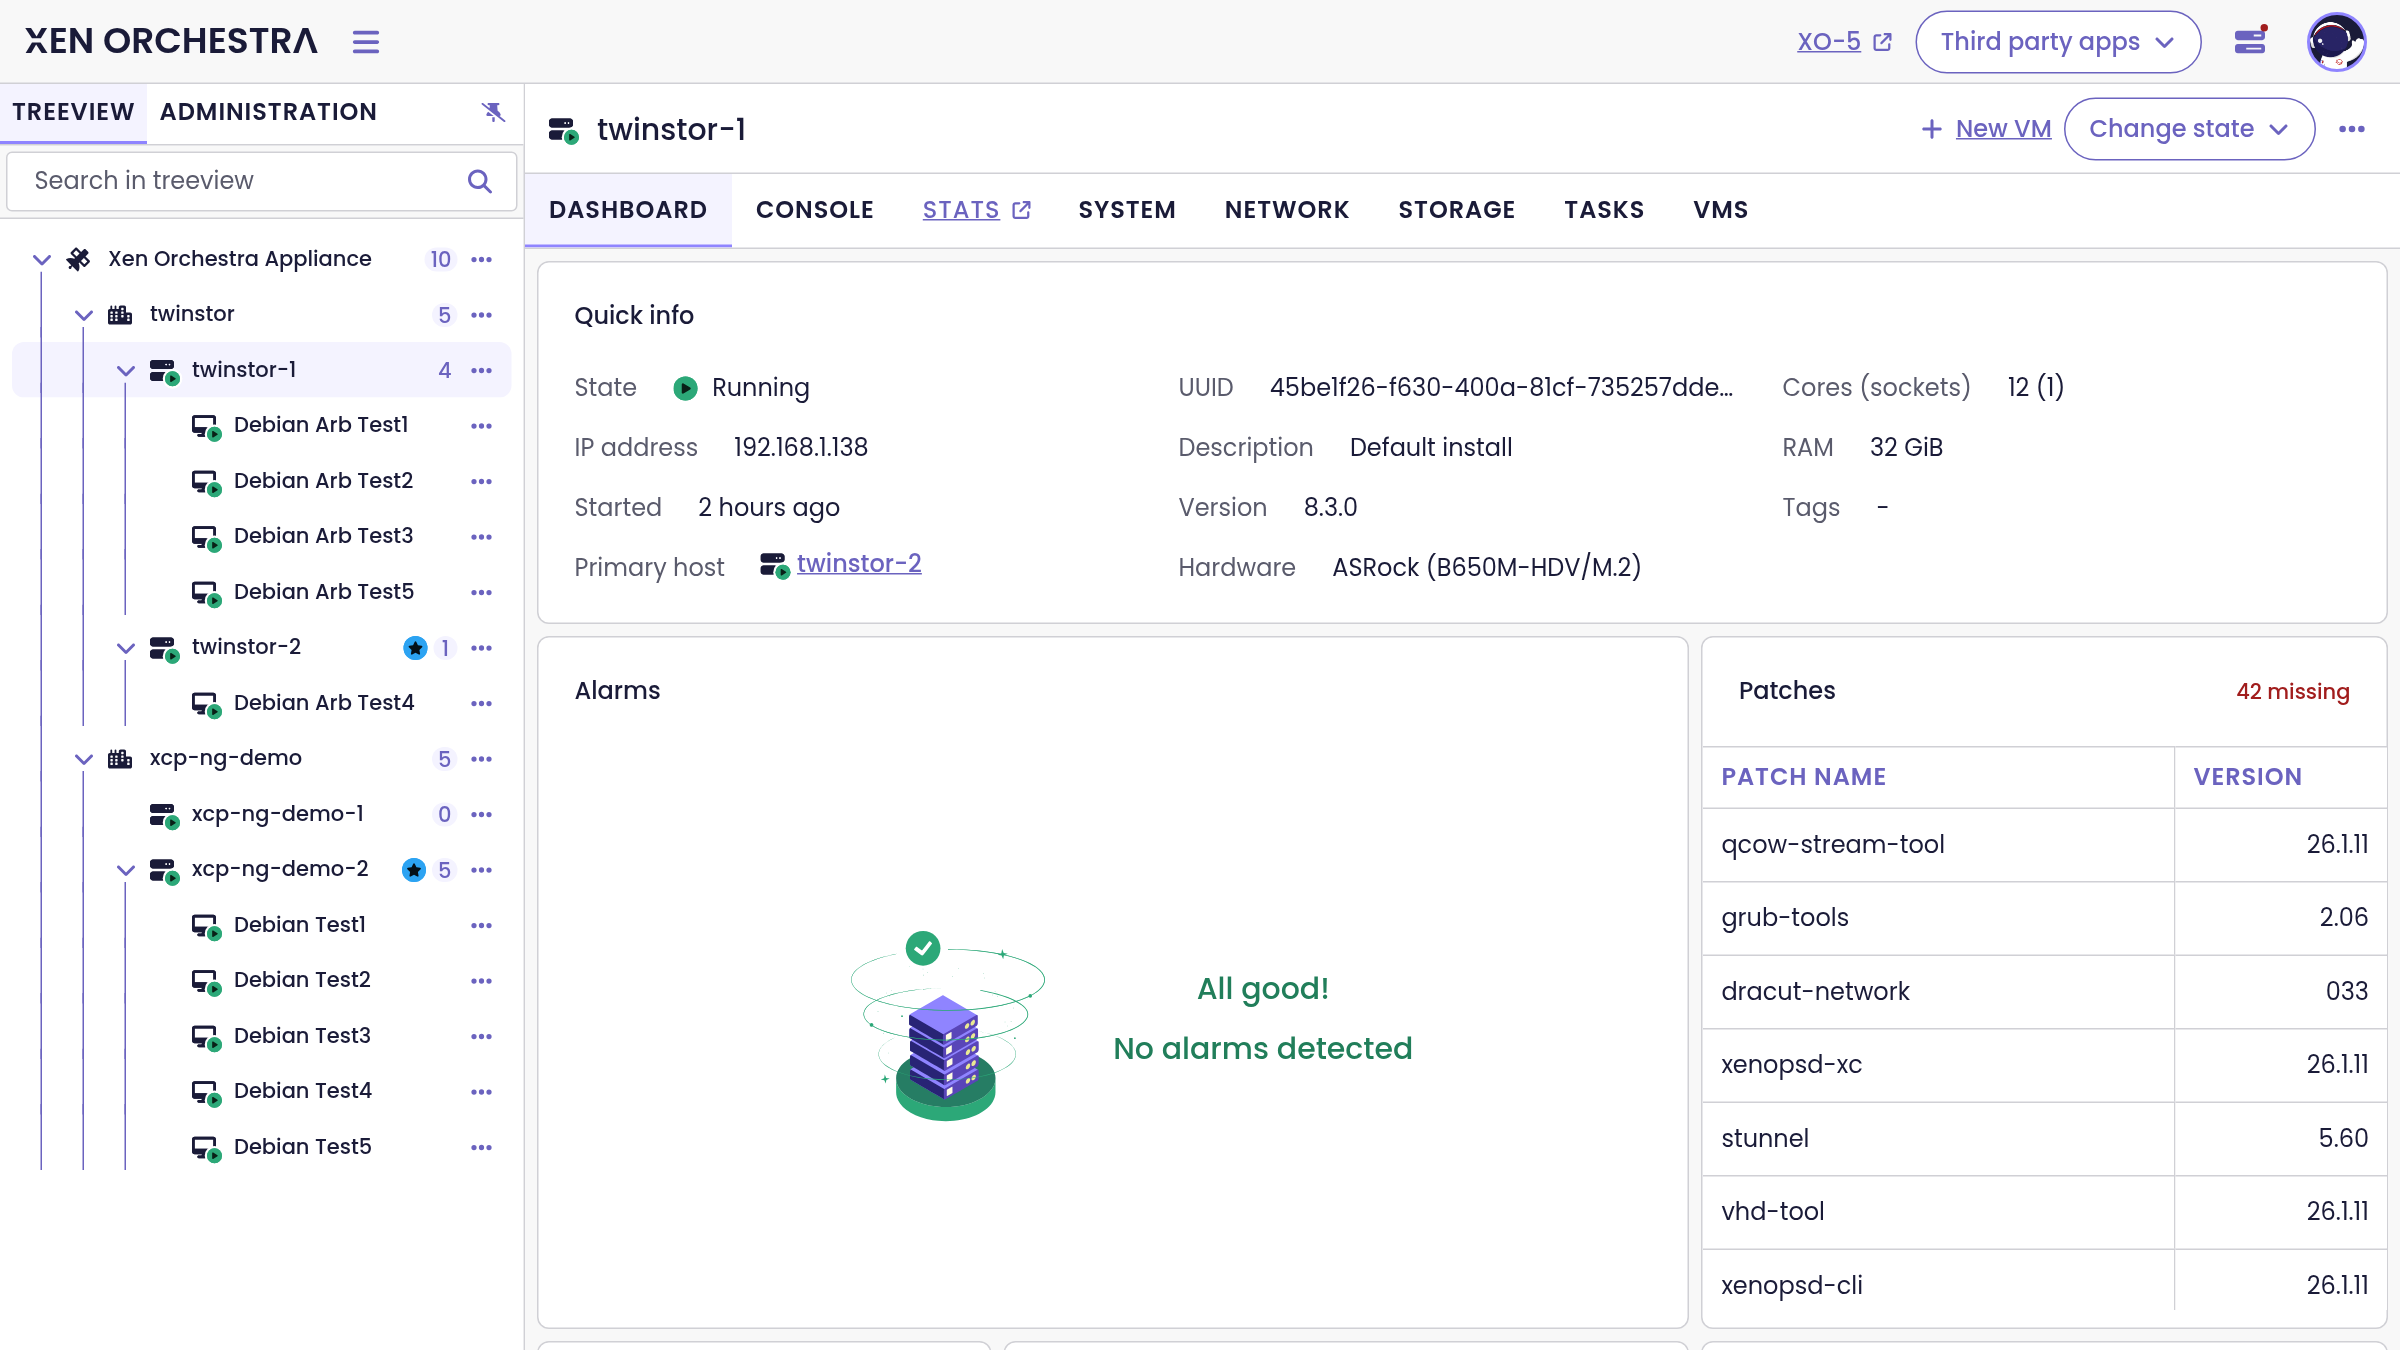Click the qcow-stream-tool patch row
Viewport: 2400px width, 1350px height.
tap(2044, 845)
